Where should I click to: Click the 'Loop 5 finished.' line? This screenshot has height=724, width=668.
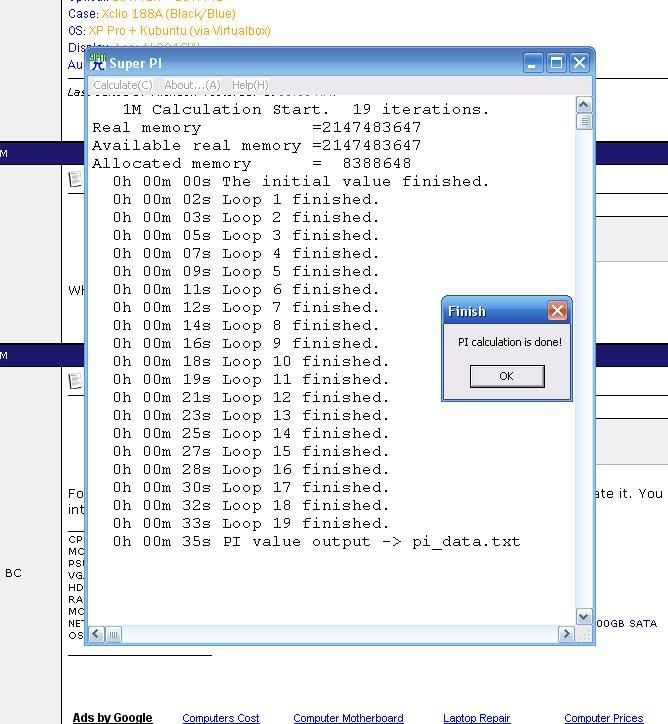[246, 272]
